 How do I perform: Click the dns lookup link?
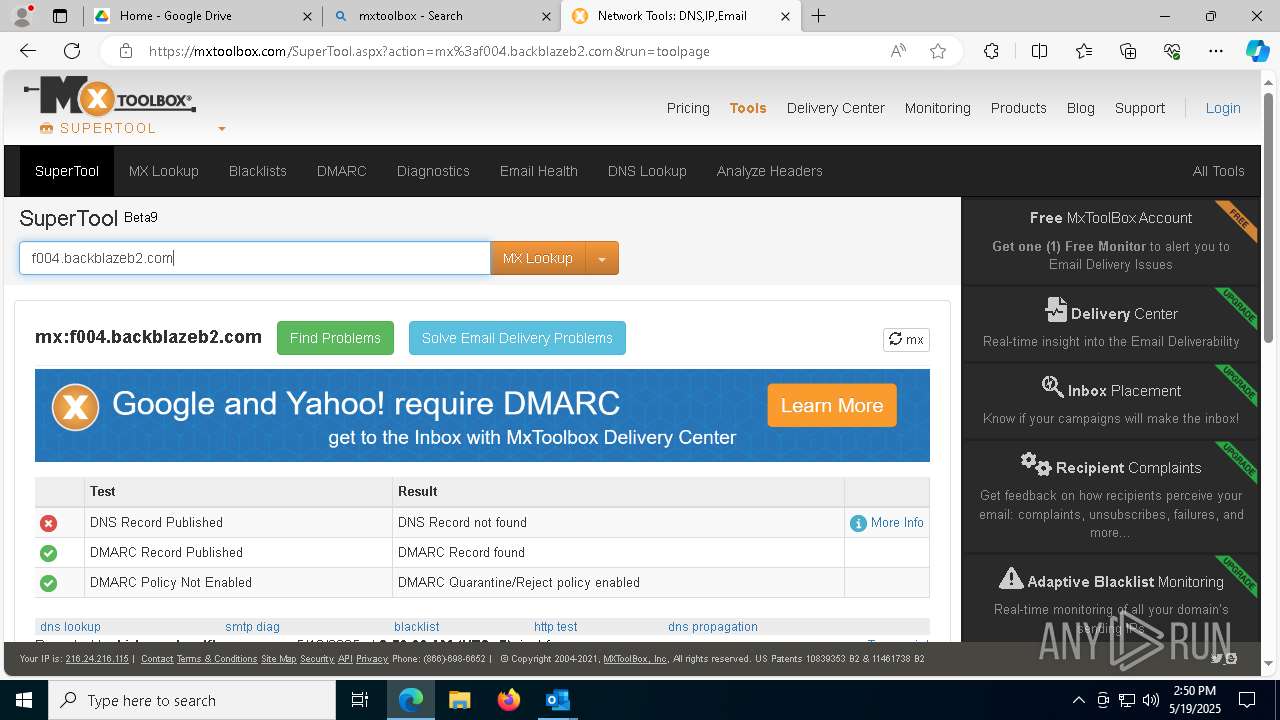tap(70, 627)
